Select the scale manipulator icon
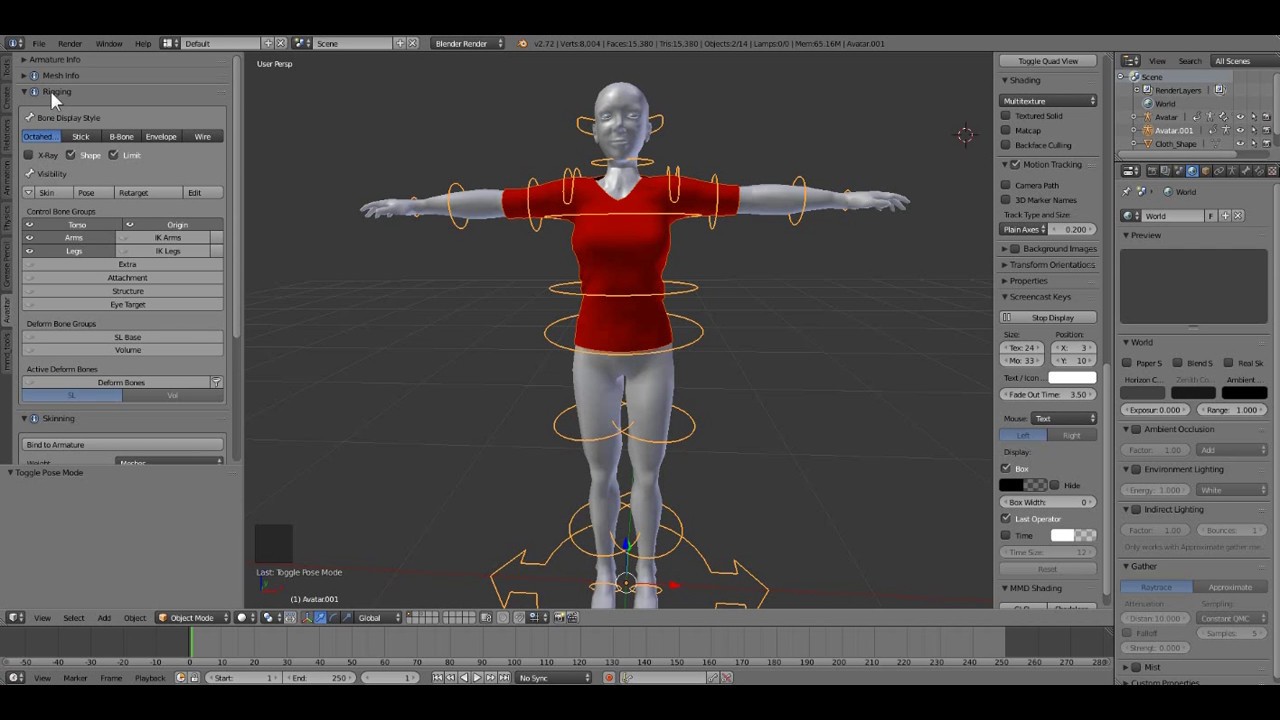Screen dimensions: 1280x720 (347, 617)
